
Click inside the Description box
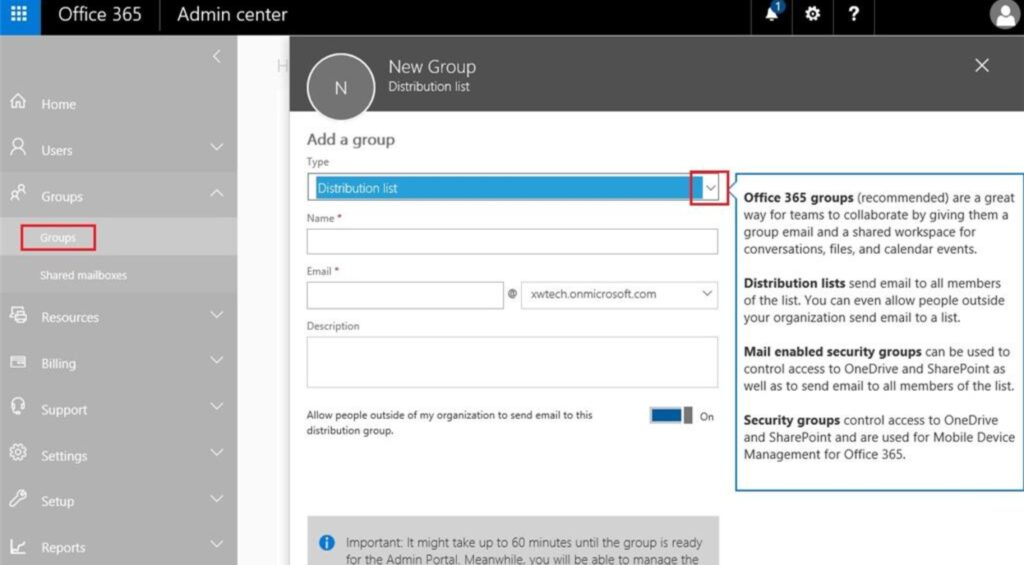(512, 363)
